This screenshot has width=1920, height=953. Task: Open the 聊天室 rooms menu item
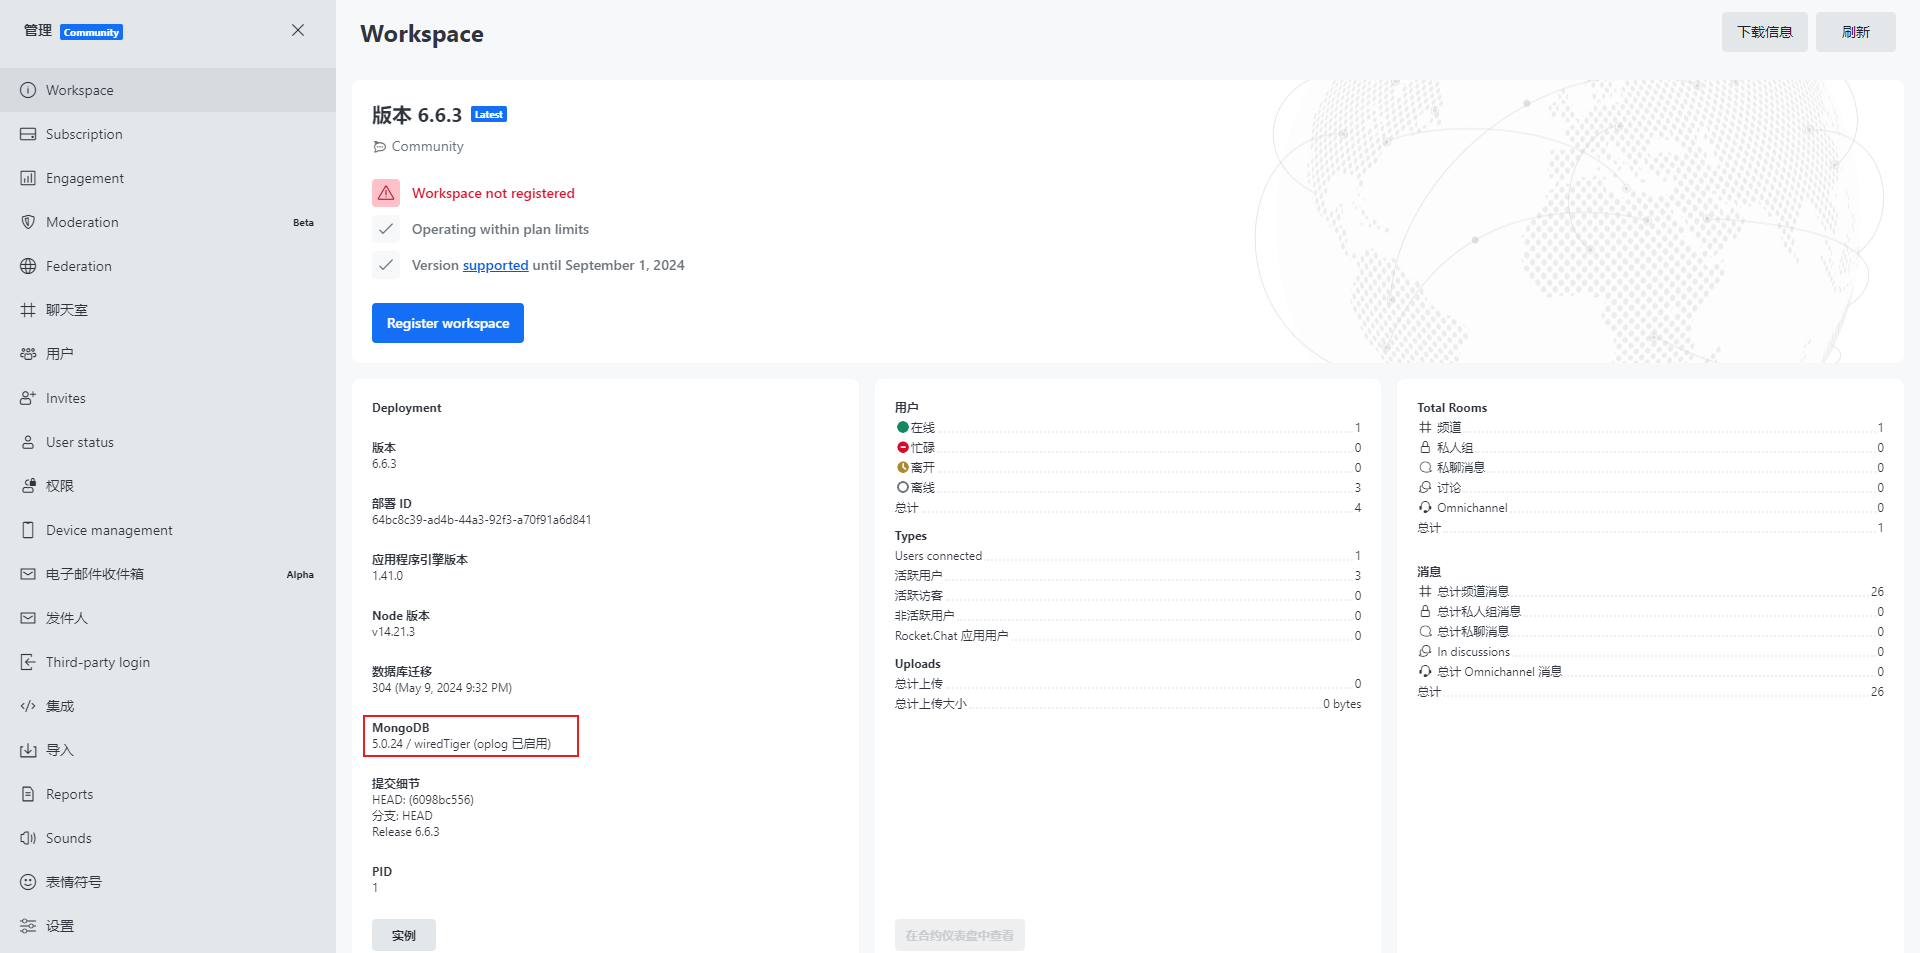pyautogui.click(x=67, y=310)
